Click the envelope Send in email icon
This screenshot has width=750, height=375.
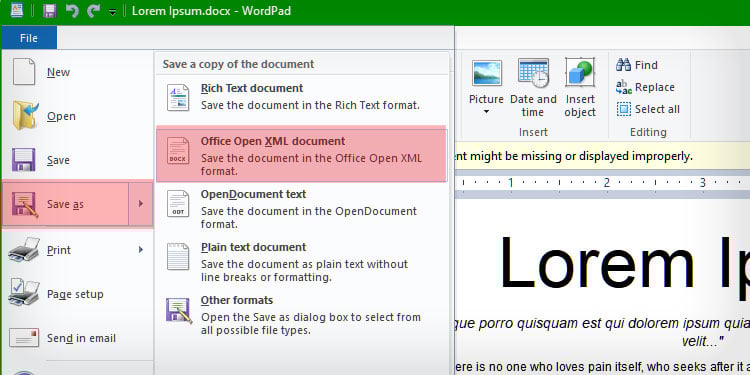24,337
